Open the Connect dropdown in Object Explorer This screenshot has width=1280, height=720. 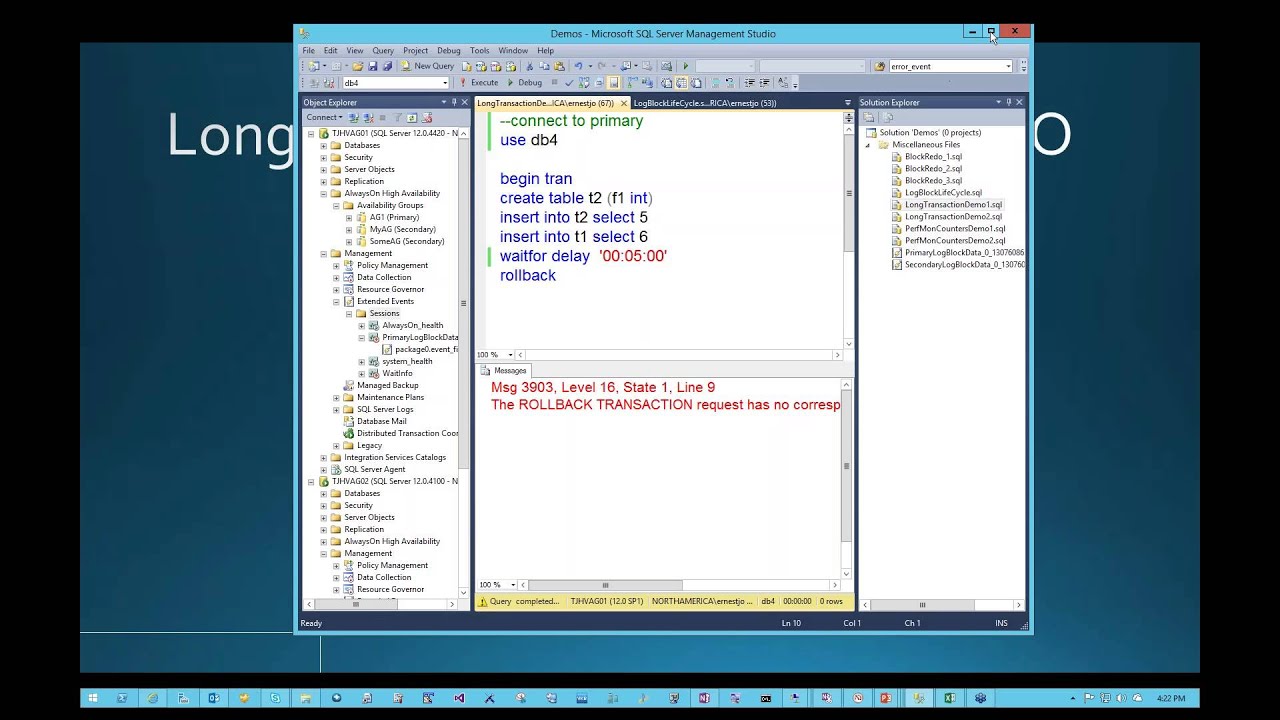[x=324, y=118]
